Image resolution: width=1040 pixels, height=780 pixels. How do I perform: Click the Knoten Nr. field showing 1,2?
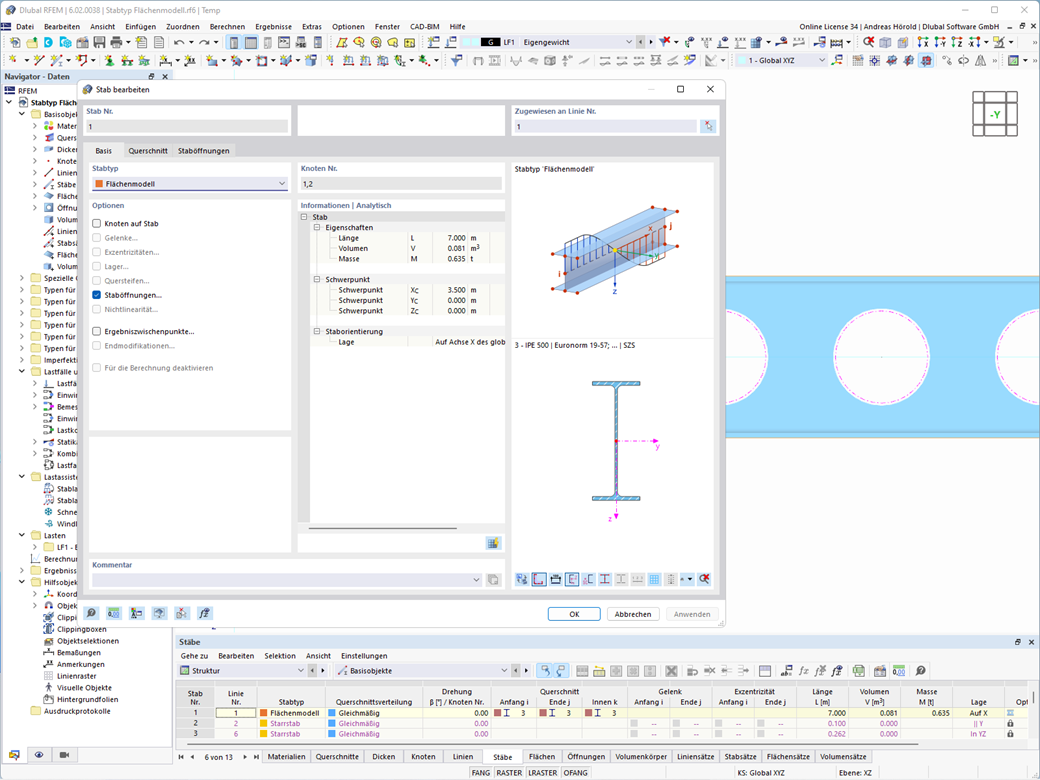tap(401, 184)
